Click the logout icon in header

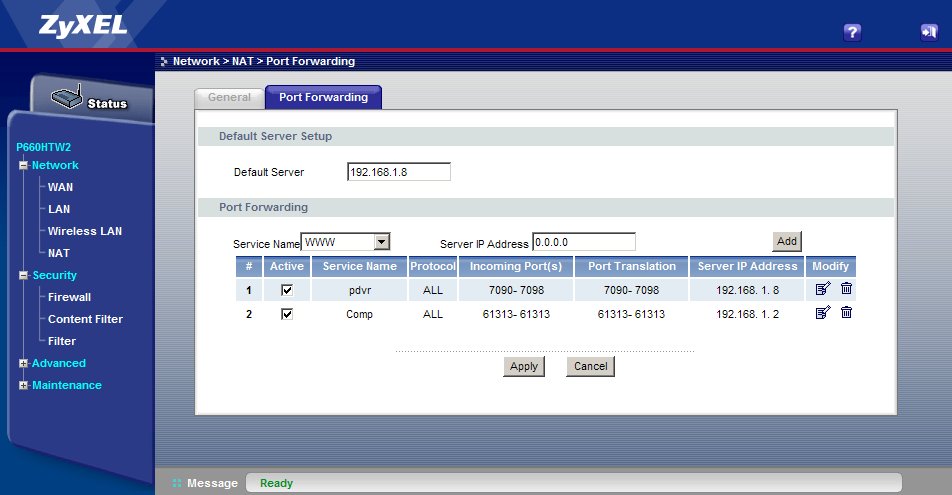pos(928,32)
